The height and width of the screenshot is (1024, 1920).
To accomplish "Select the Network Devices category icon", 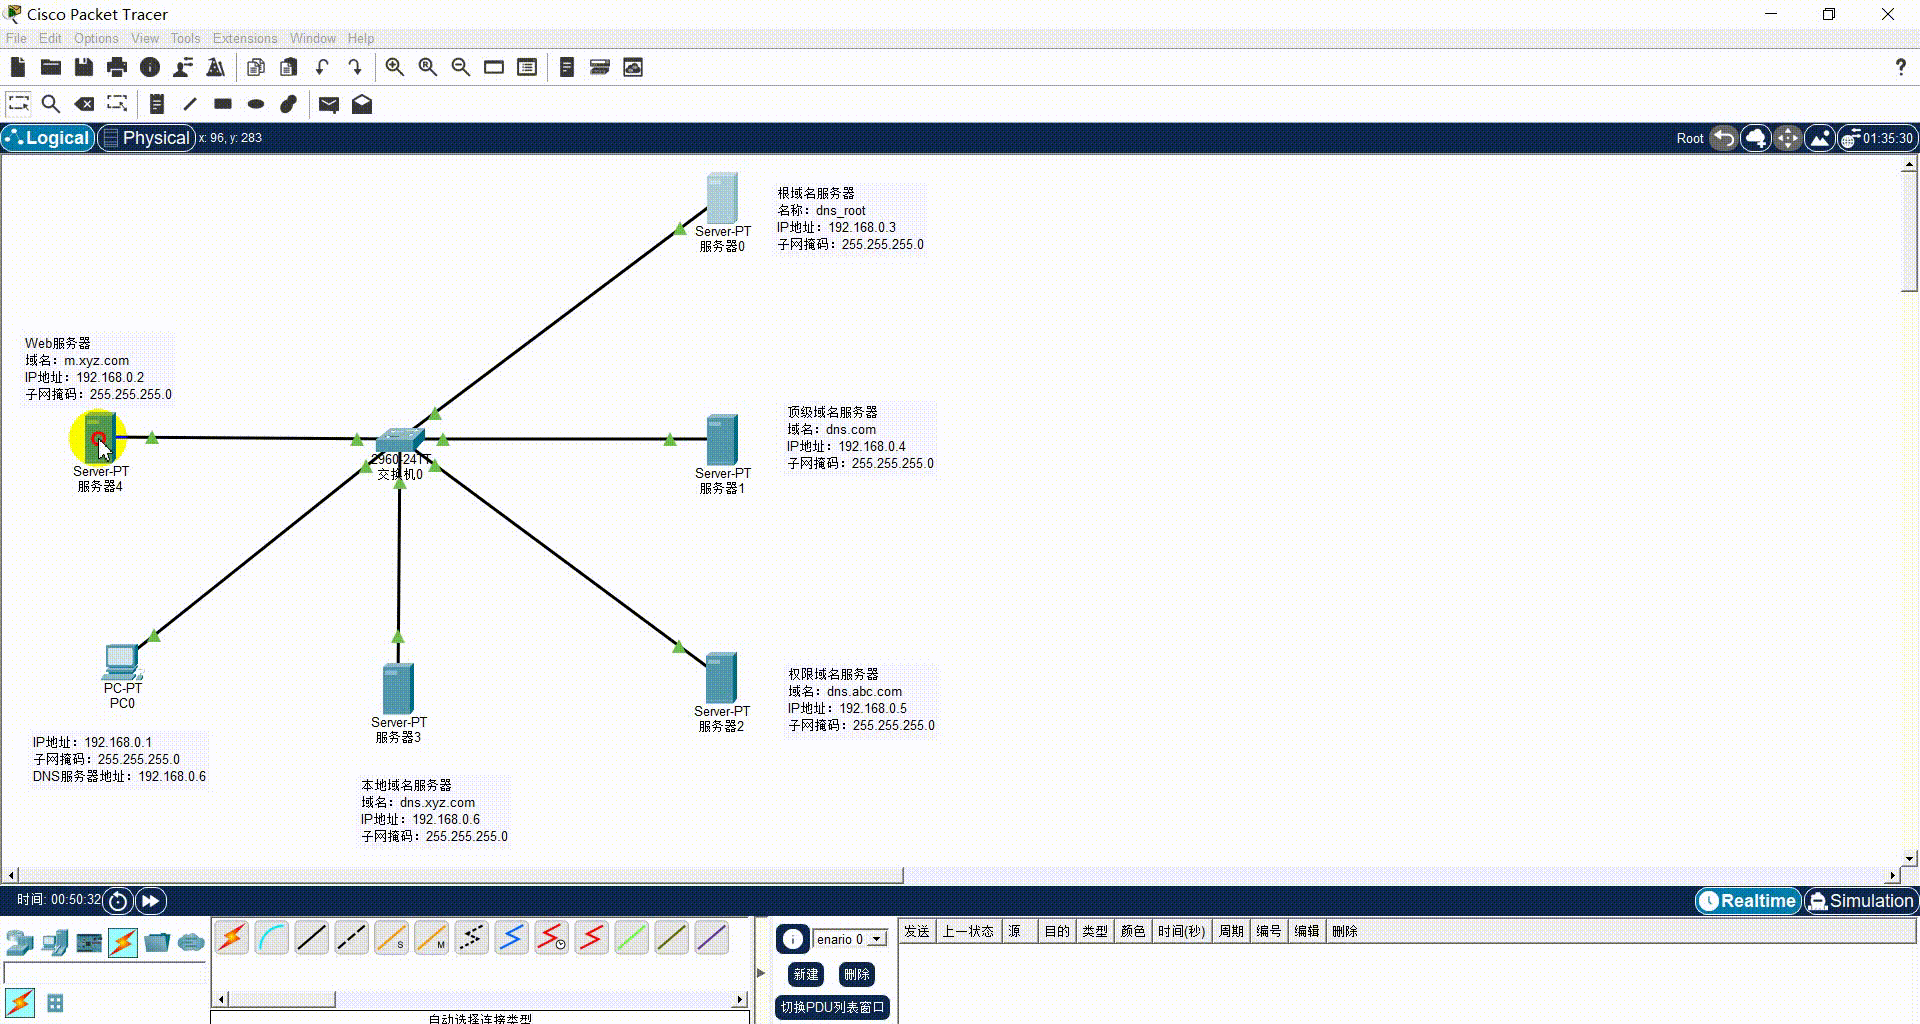I will [20, 942].
